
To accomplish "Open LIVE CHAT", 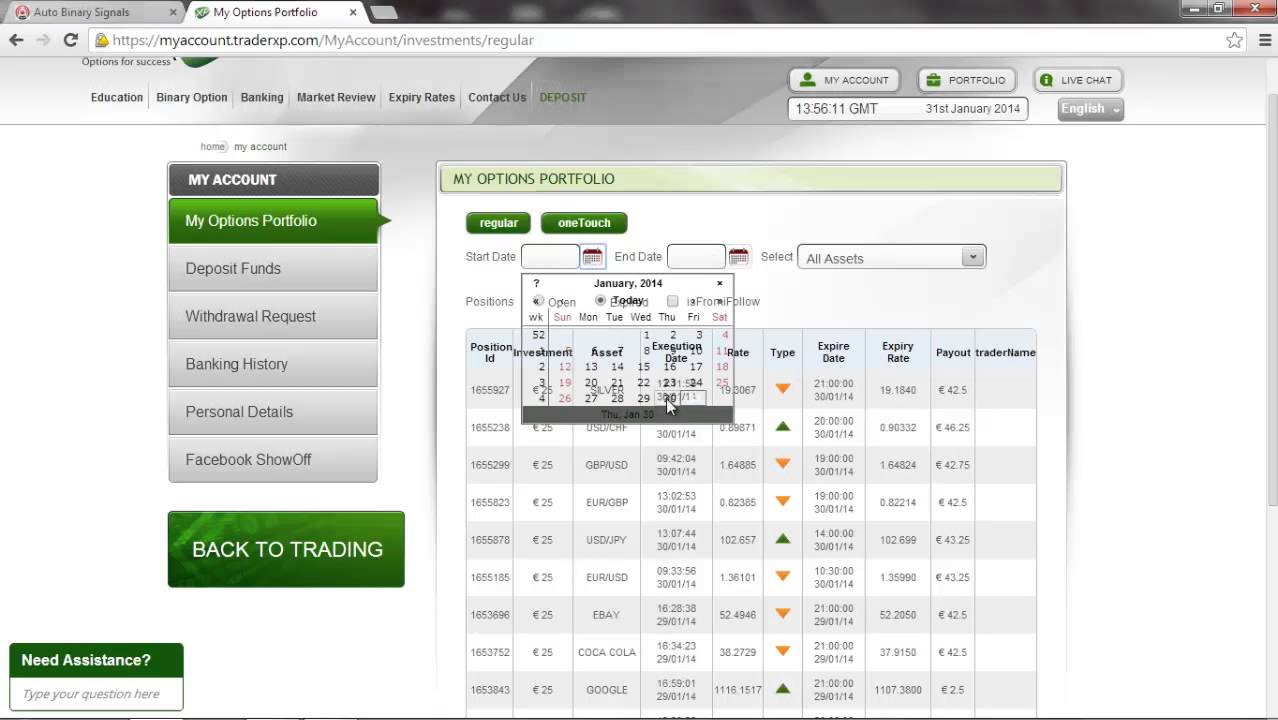I will click(1077, 80).
